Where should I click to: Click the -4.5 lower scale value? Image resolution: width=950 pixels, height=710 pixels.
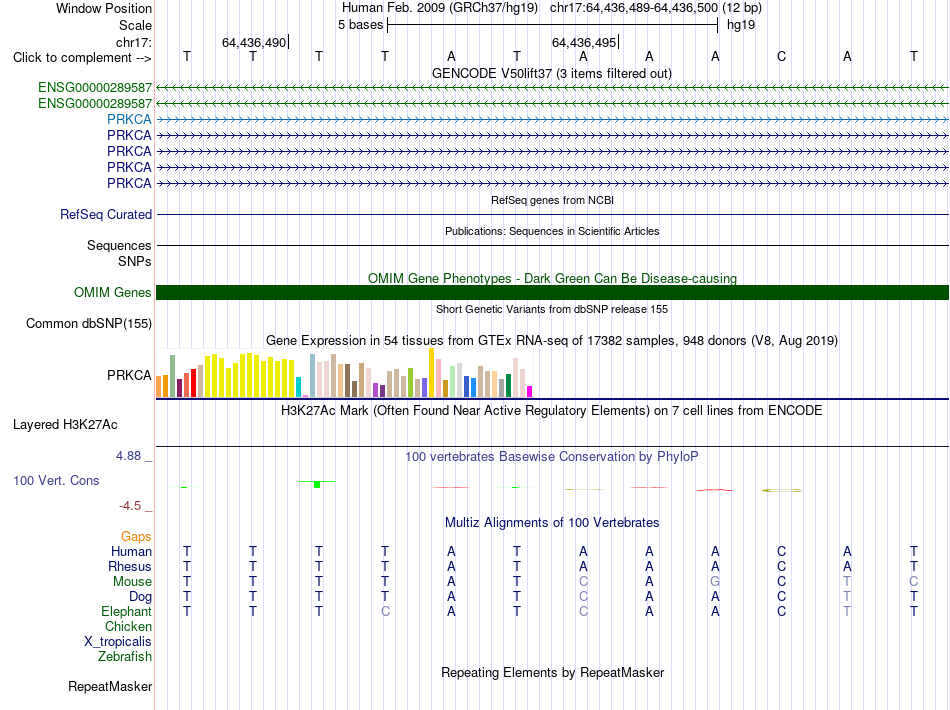coord(130,505)
